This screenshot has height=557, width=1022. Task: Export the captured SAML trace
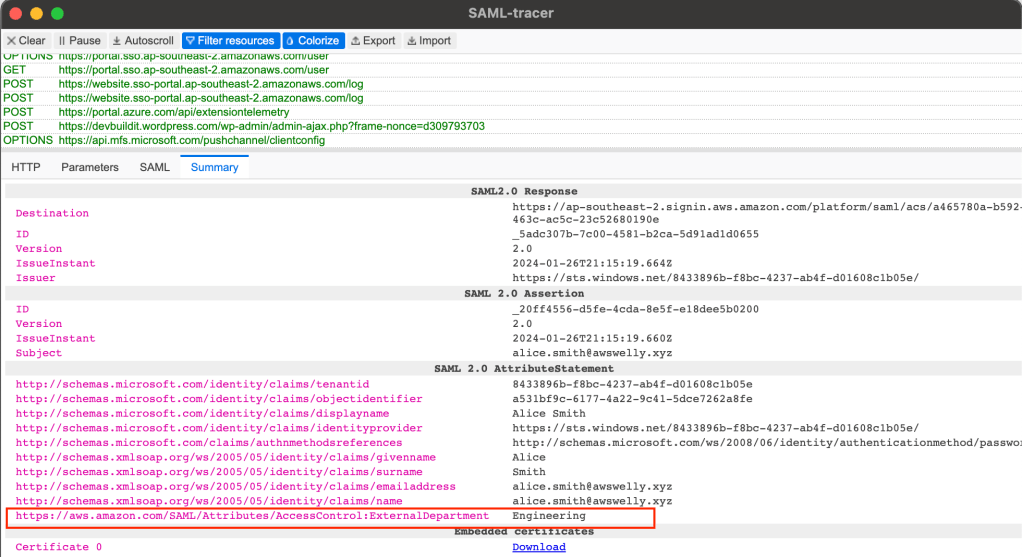click(373, 41)
